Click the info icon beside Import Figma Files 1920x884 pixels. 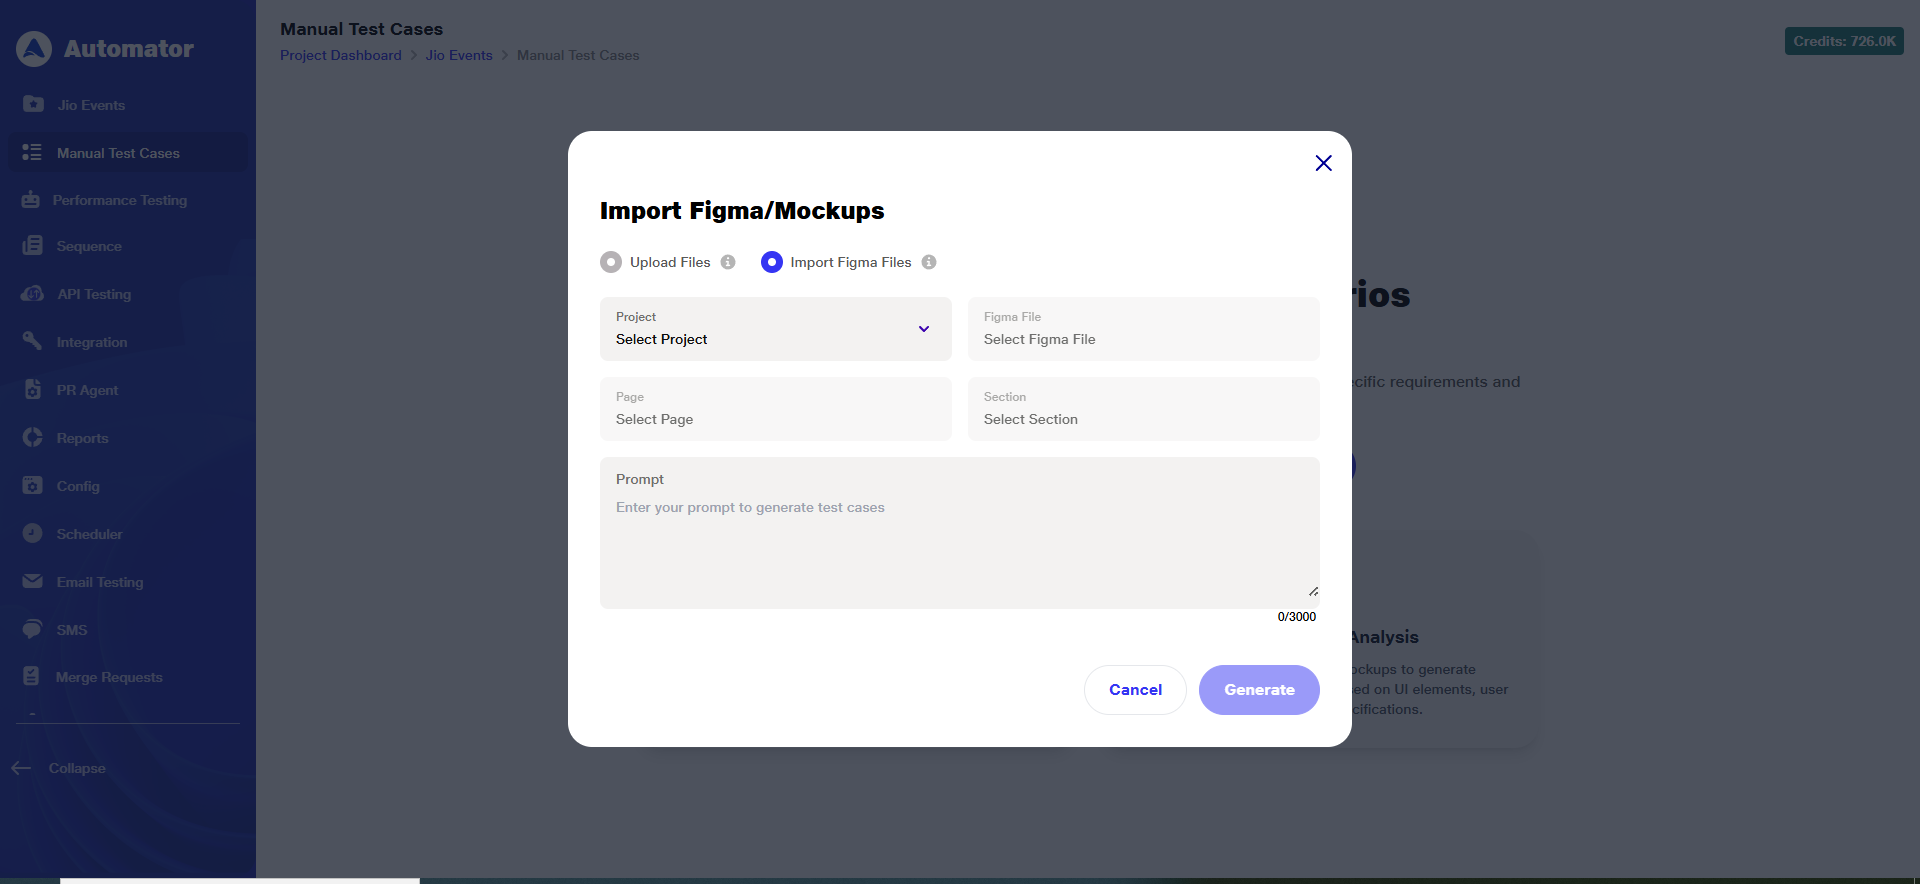929,262
